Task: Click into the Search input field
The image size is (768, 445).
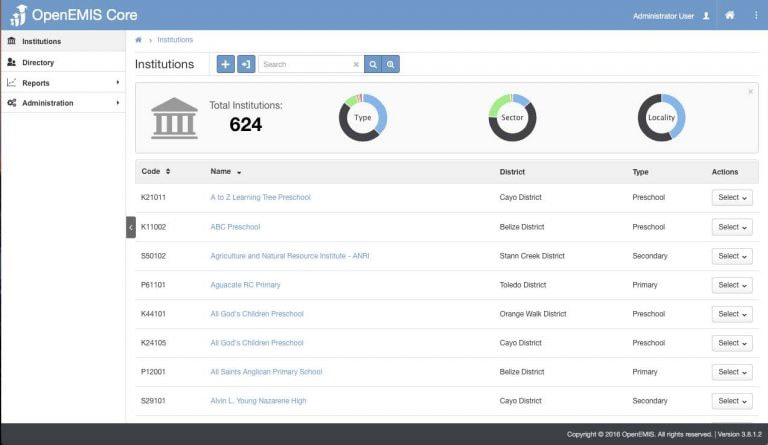Action: [x=305, y=64]
